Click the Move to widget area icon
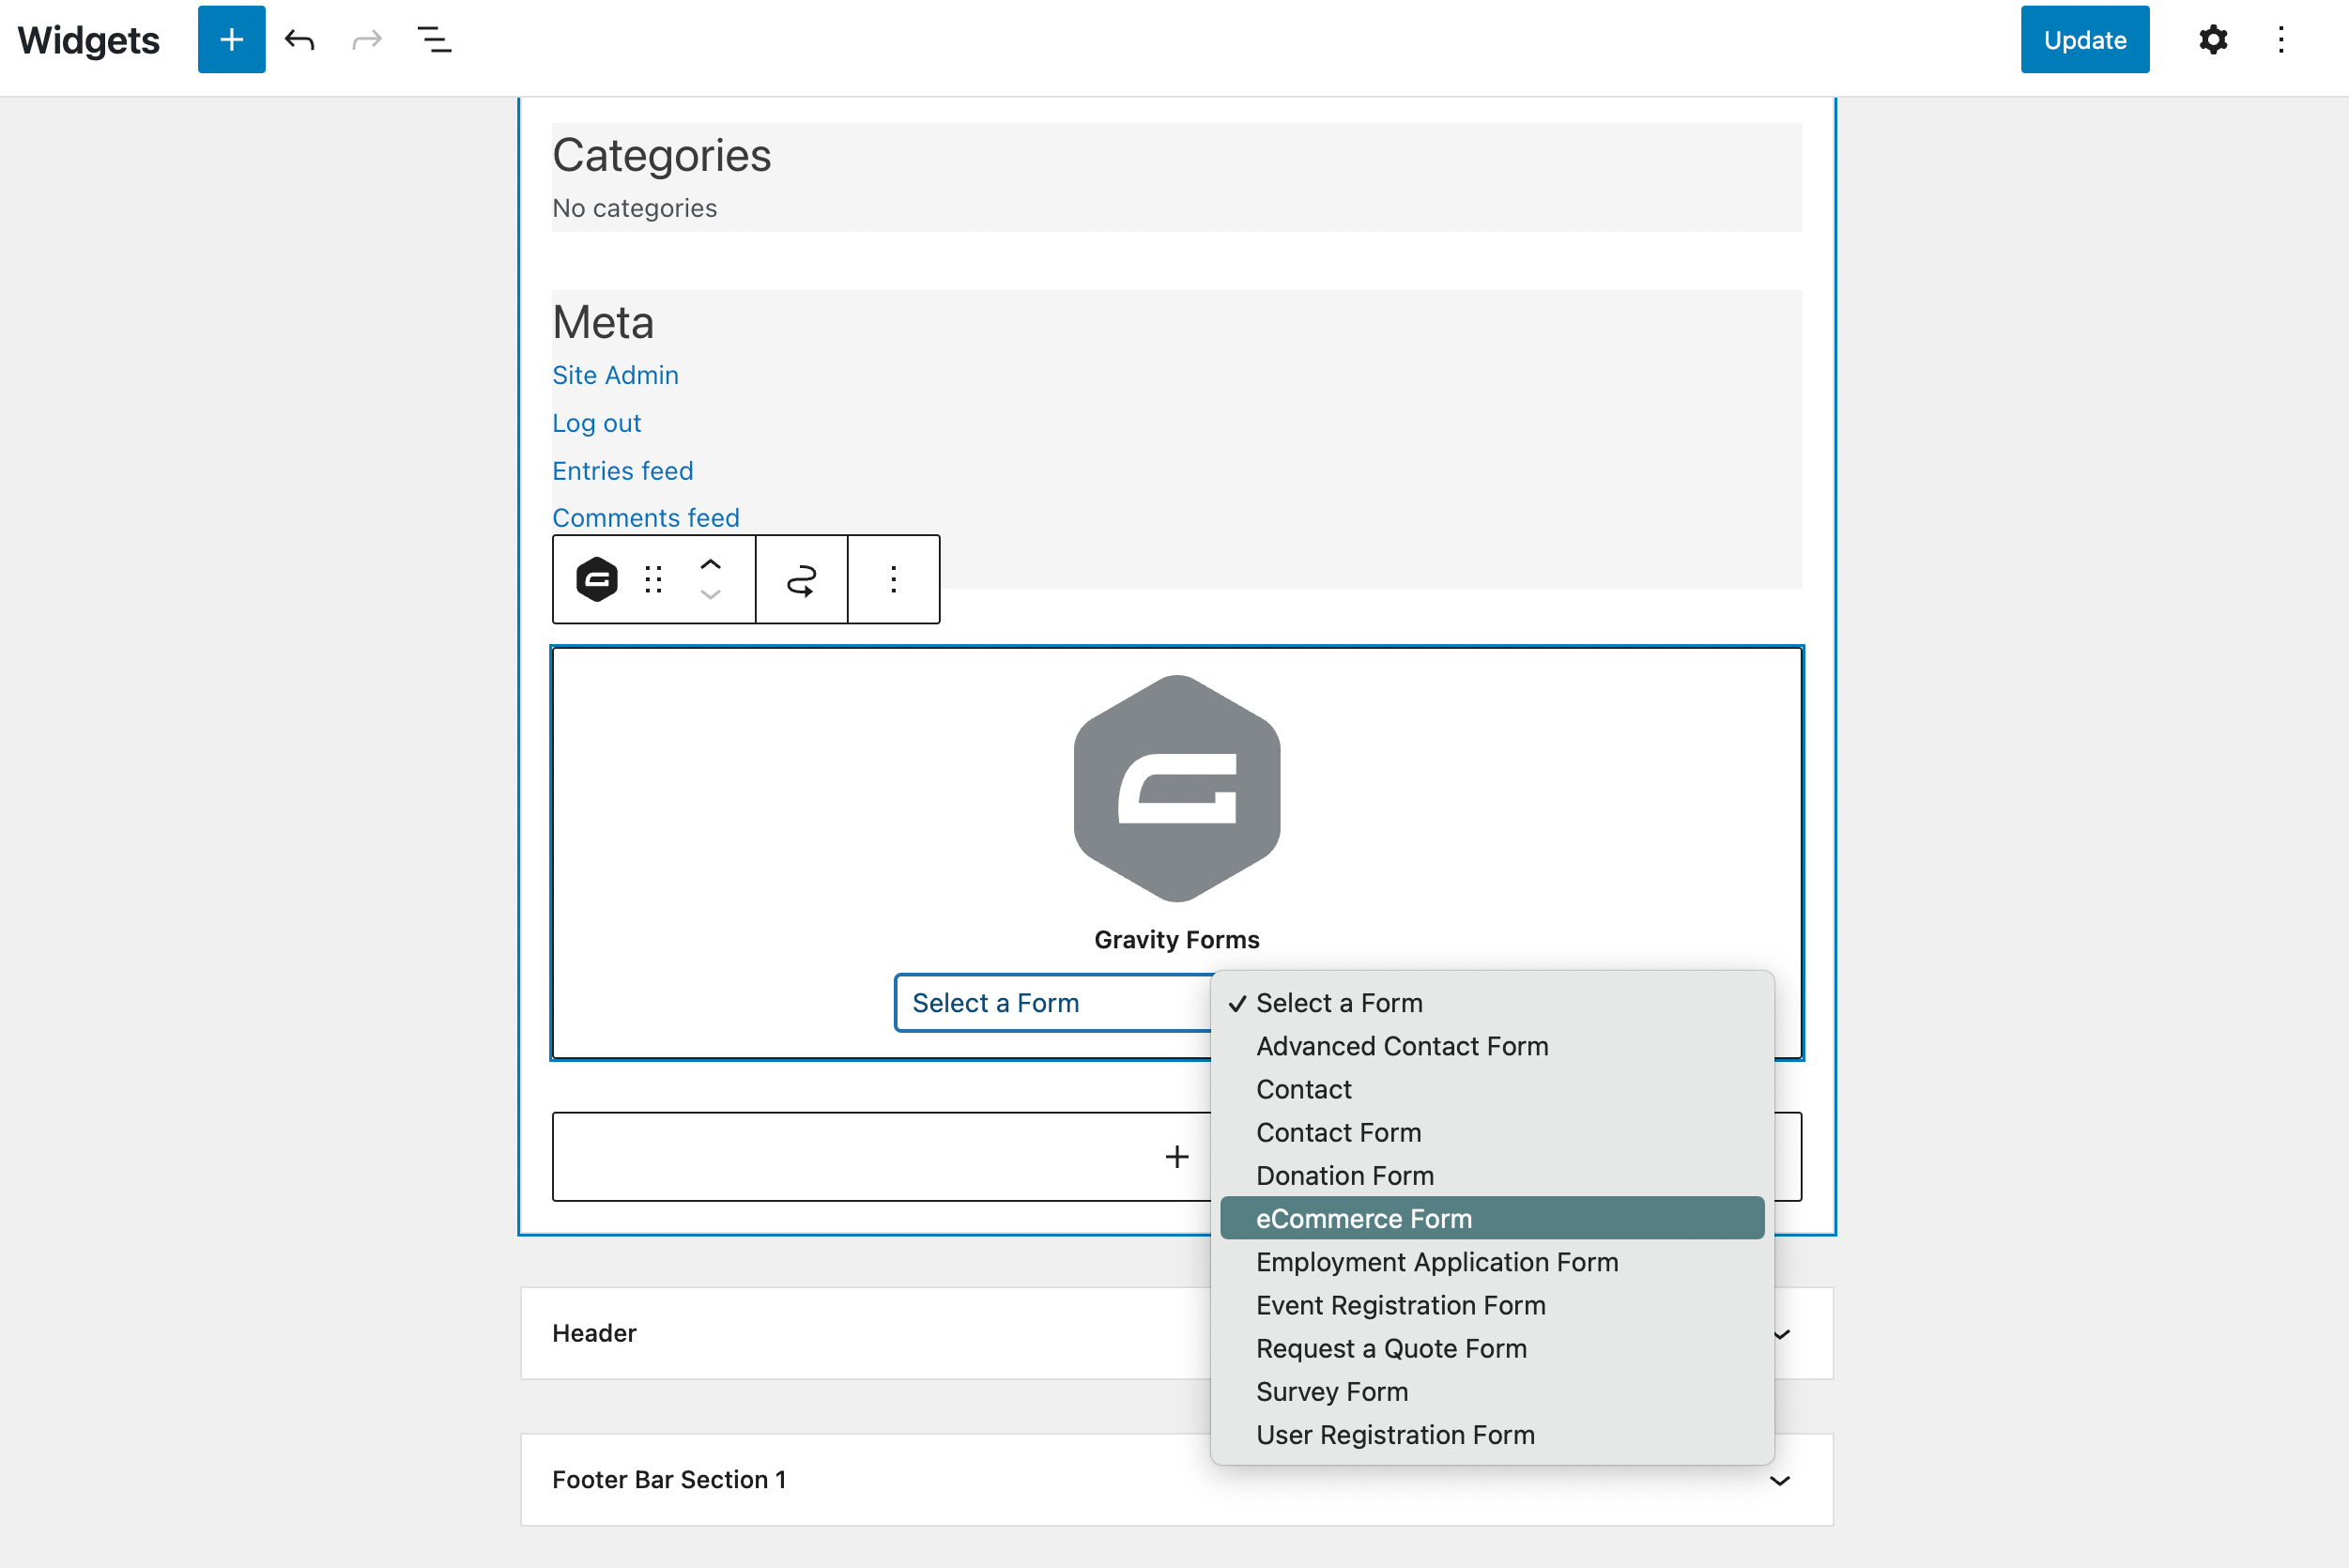 click(x=802, y=580)
